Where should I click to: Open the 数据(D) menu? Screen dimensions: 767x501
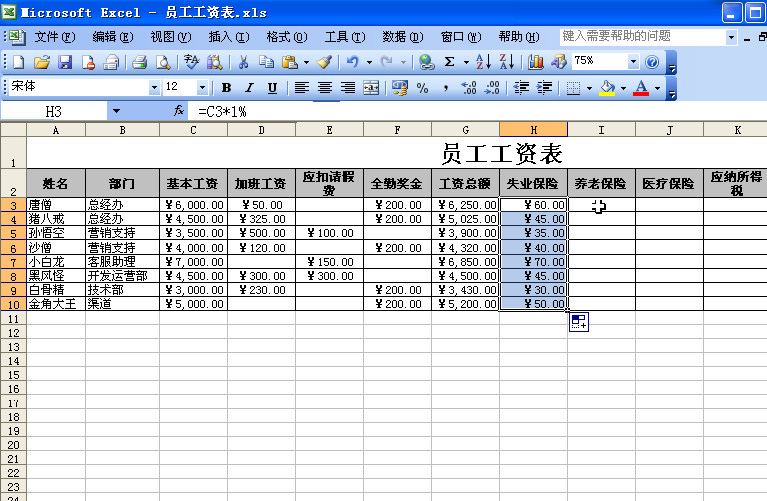[x=403, y=37]
